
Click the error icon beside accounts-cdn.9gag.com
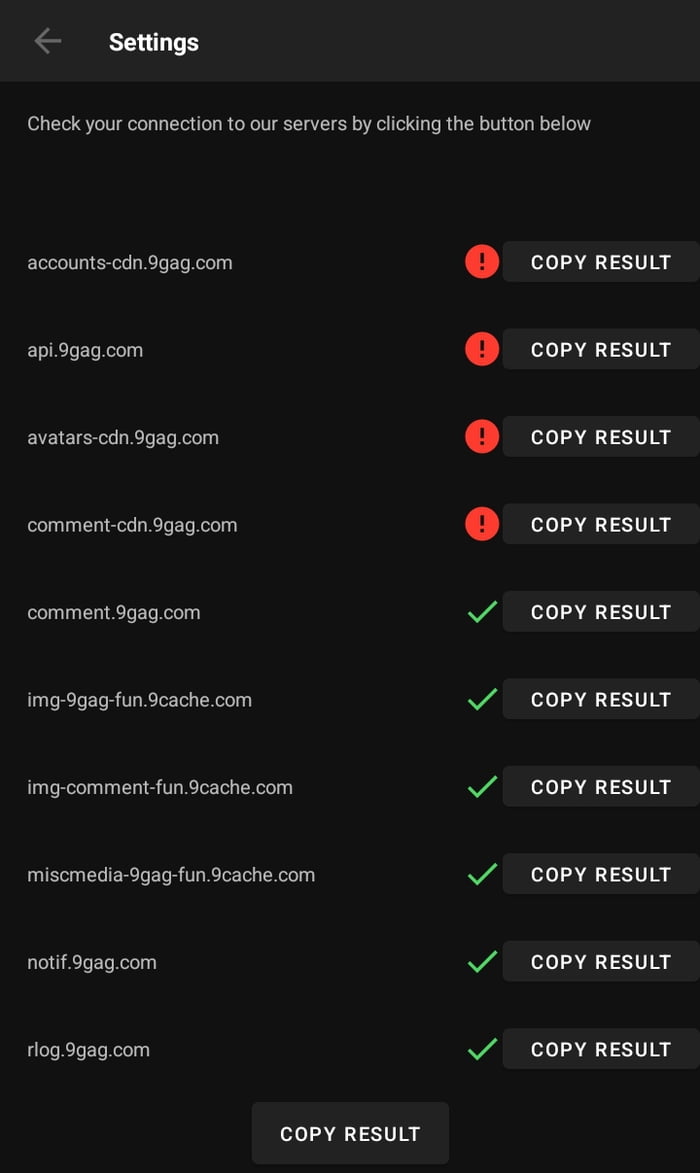481,261
